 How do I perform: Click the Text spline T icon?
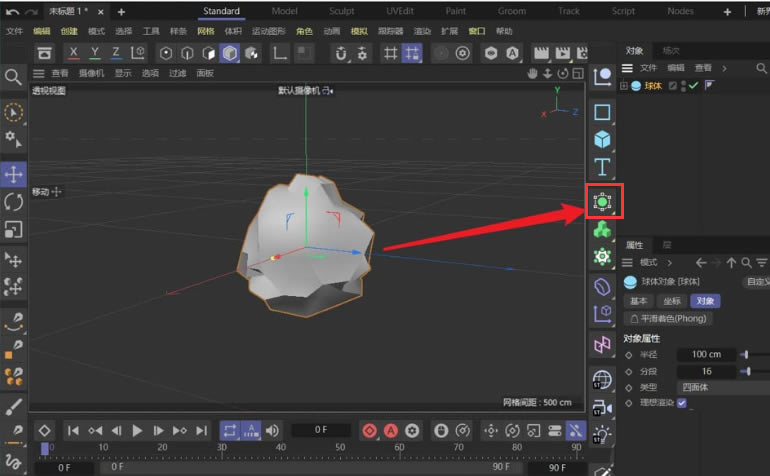(602, 167)
